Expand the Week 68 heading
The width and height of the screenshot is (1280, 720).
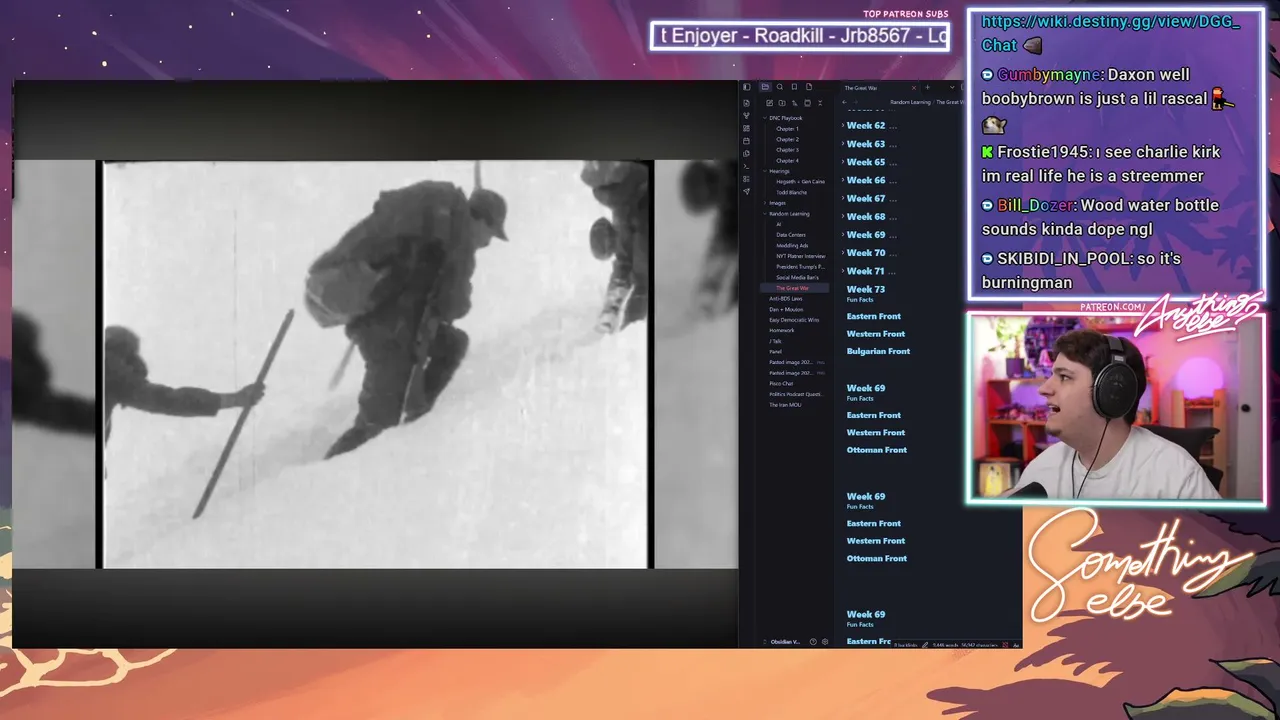pos(843,216)
